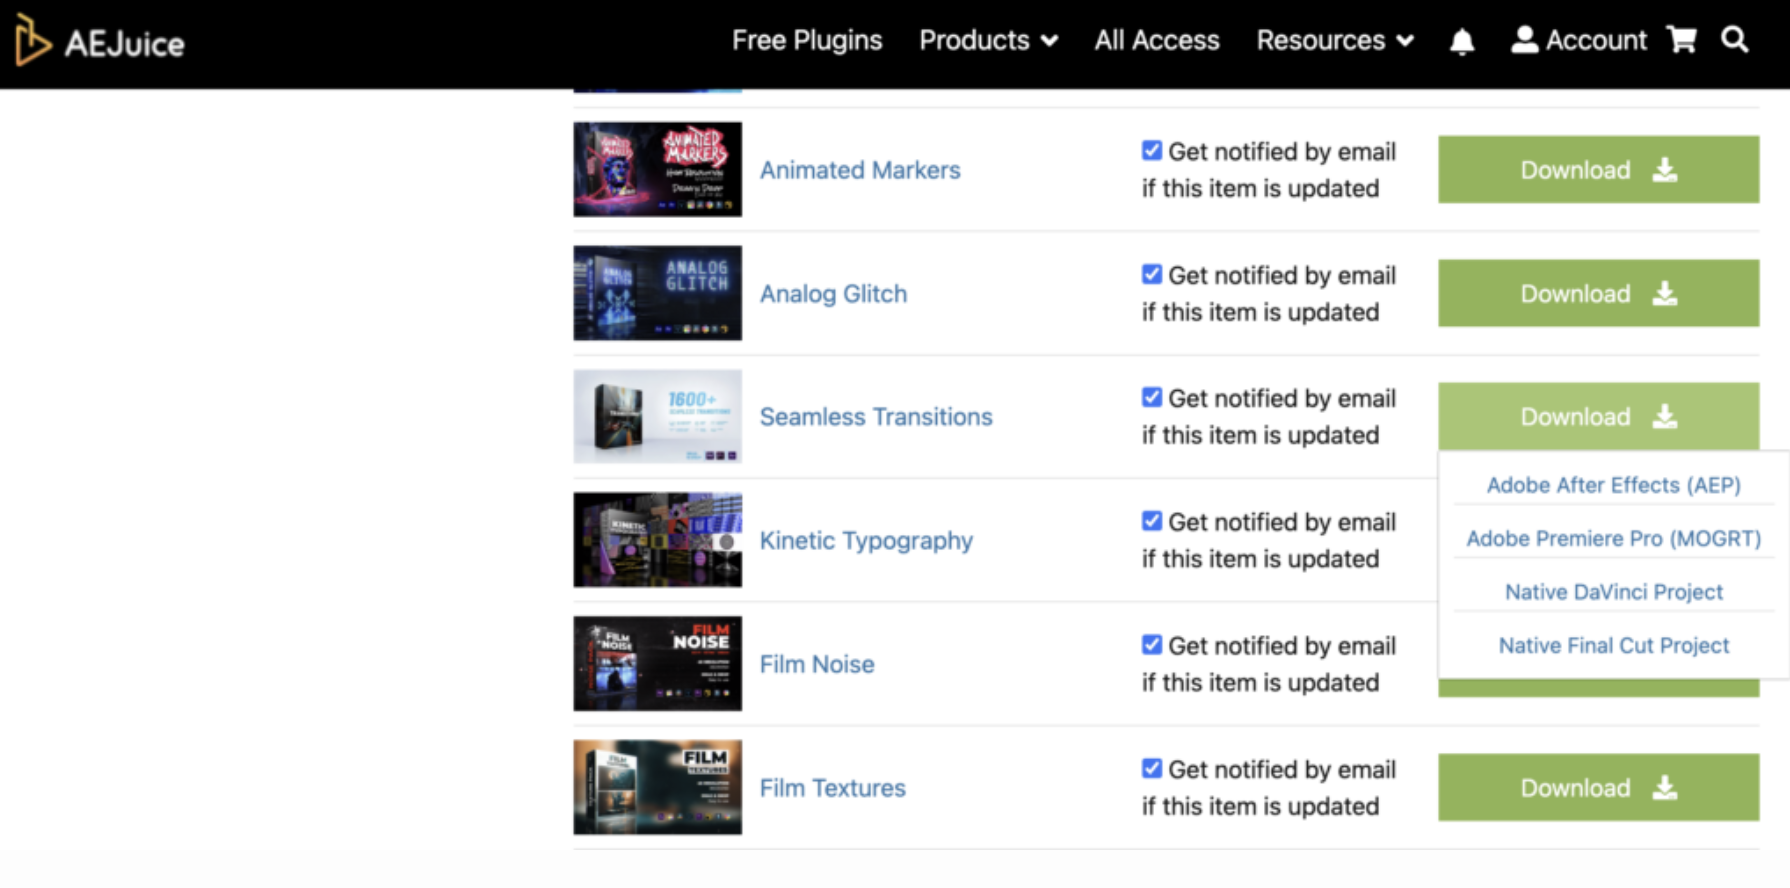Download the Analog Glitch pack
1790x888 pixels.
tap(1597, 293)
